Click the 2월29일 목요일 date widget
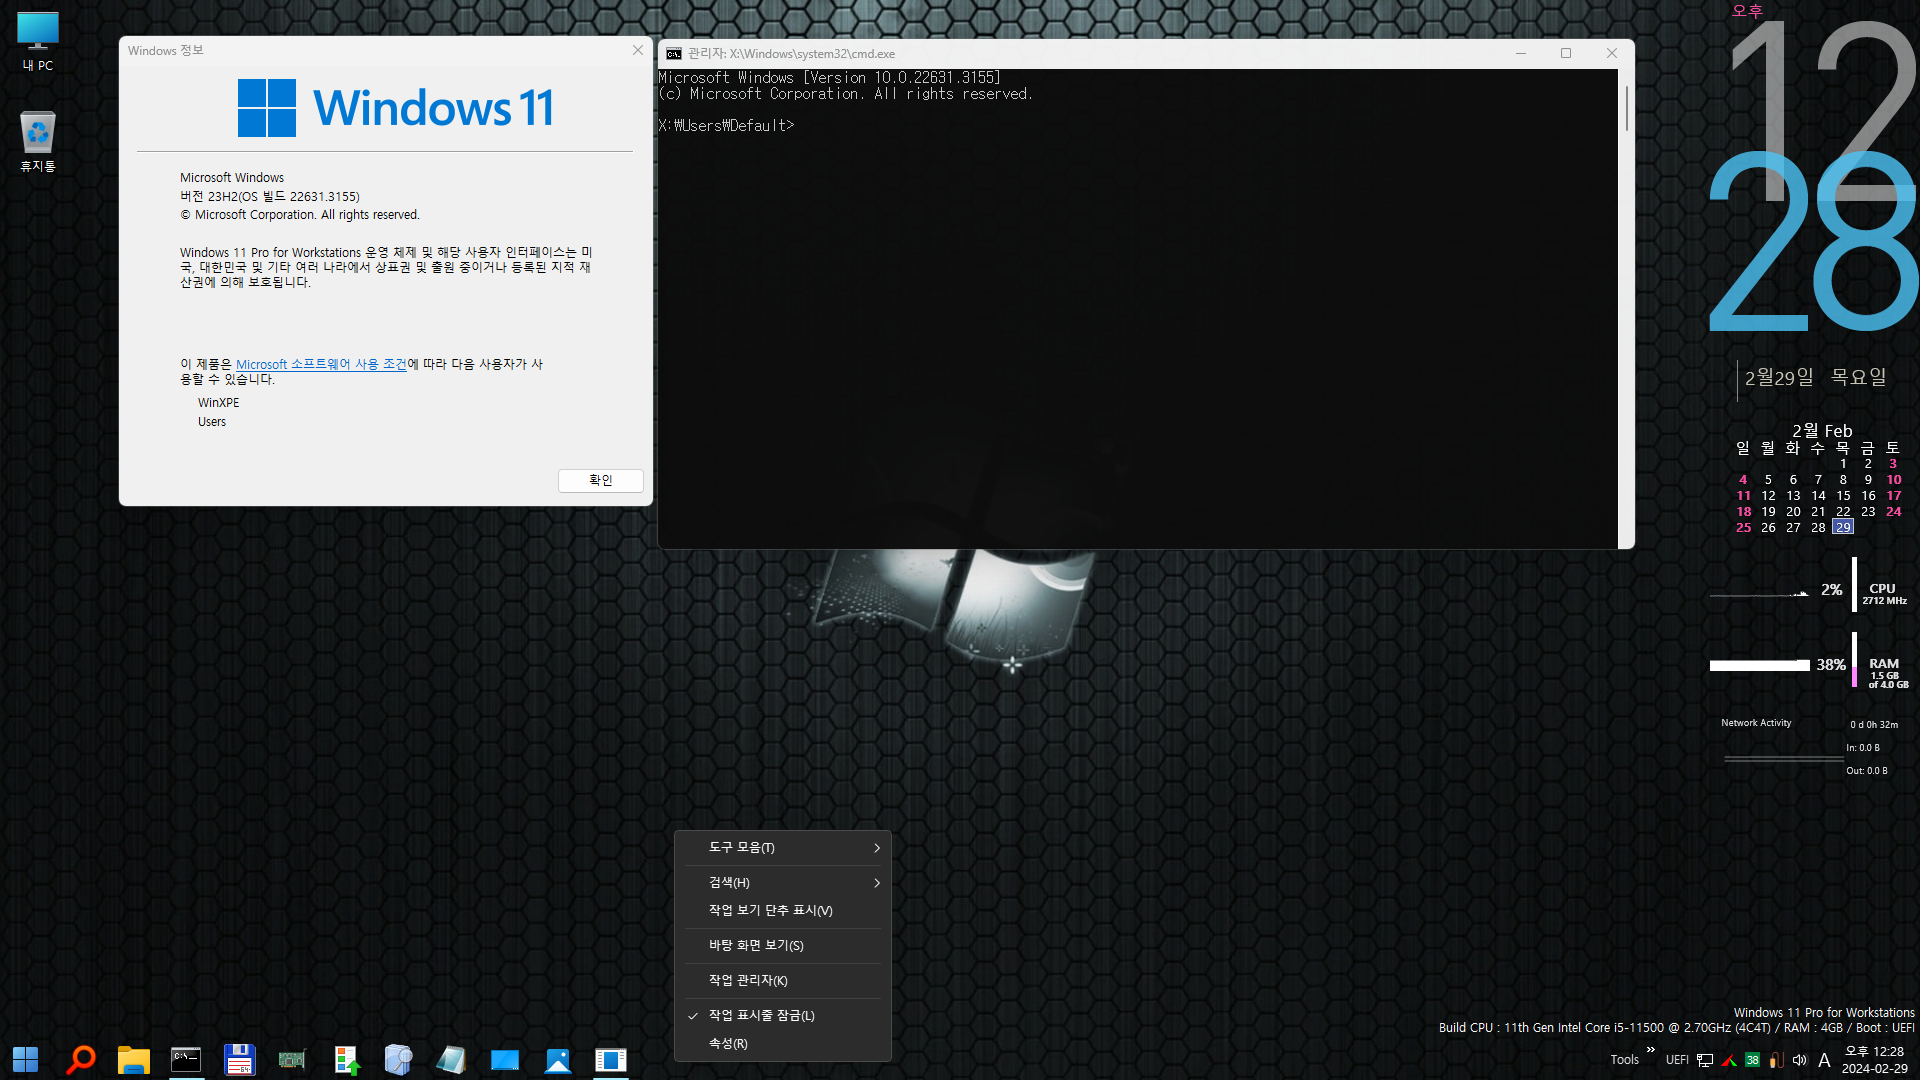Image resolution: width=1920 pixels, height=1080 pixels. 1815,377
